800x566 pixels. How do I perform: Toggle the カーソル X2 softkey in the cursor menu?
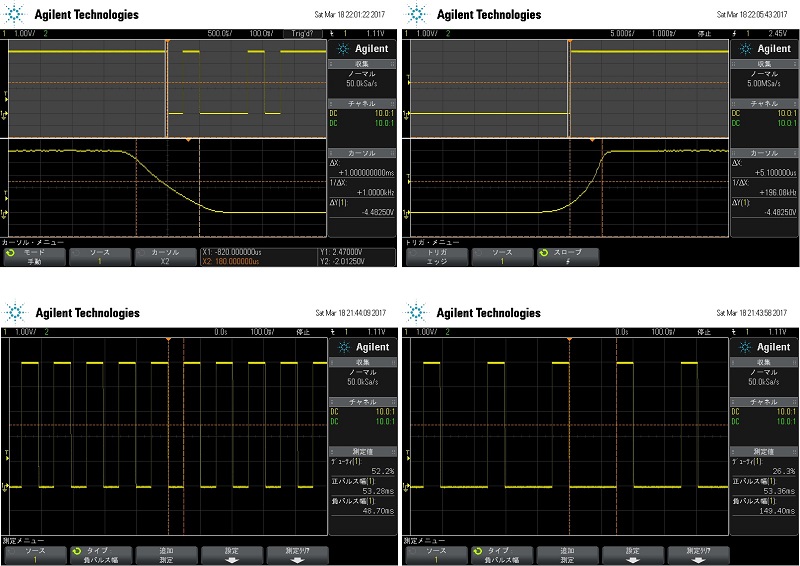(166, 256)
